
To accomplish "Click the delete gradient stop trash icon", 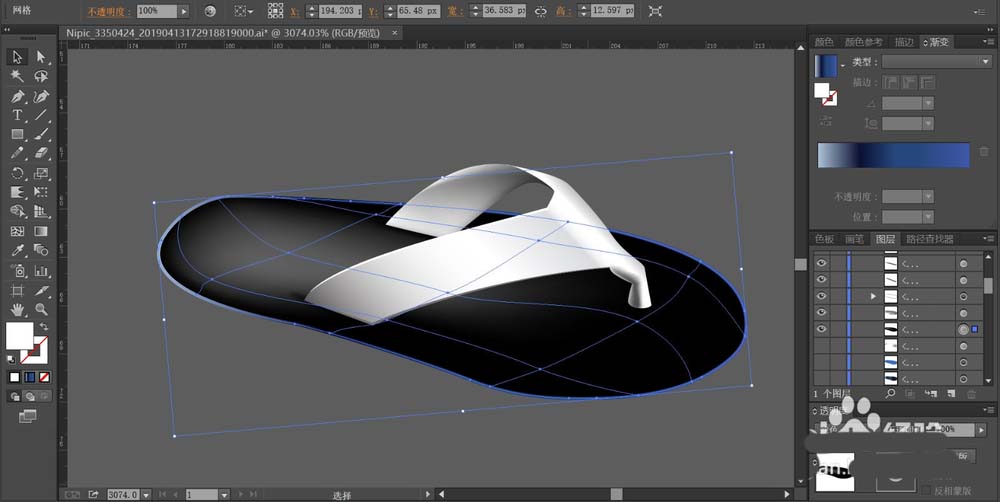I will tap(984, 152).
